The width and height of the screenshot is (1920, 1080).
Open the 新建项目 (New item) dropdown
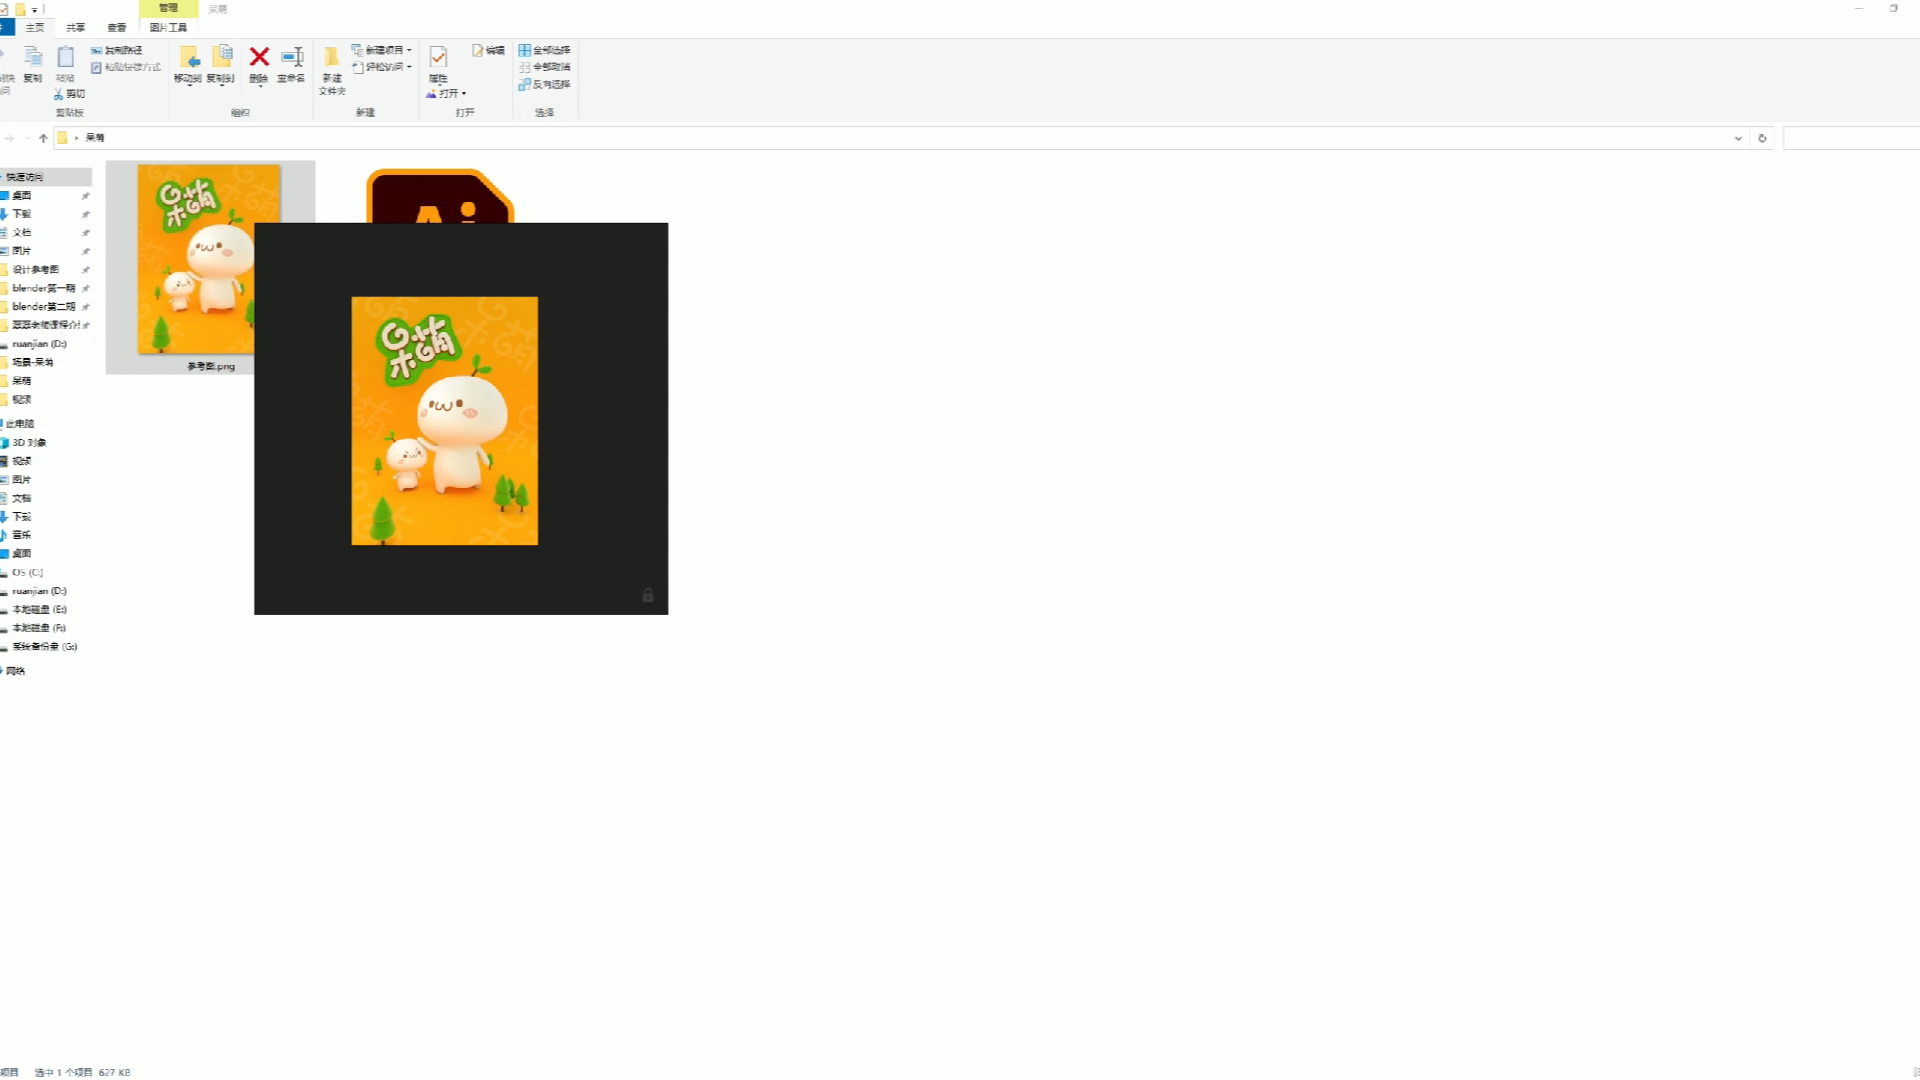click(x=381, y=50)
